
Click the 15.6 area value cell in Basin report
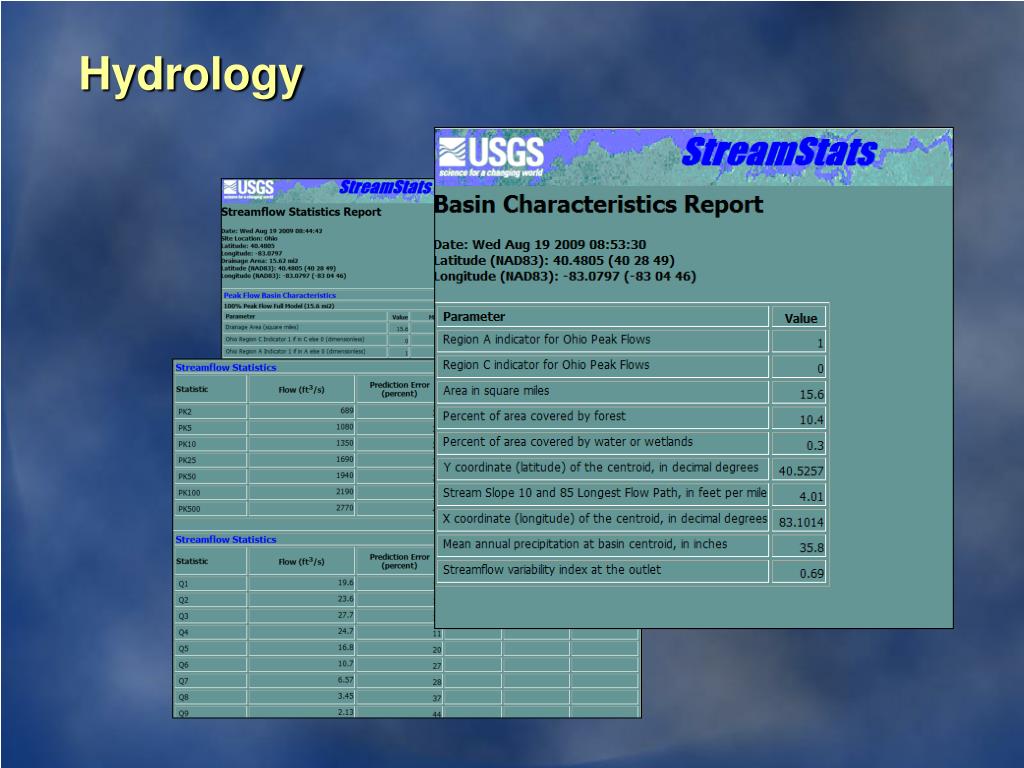pyautogui.click(x=799, y=394)
